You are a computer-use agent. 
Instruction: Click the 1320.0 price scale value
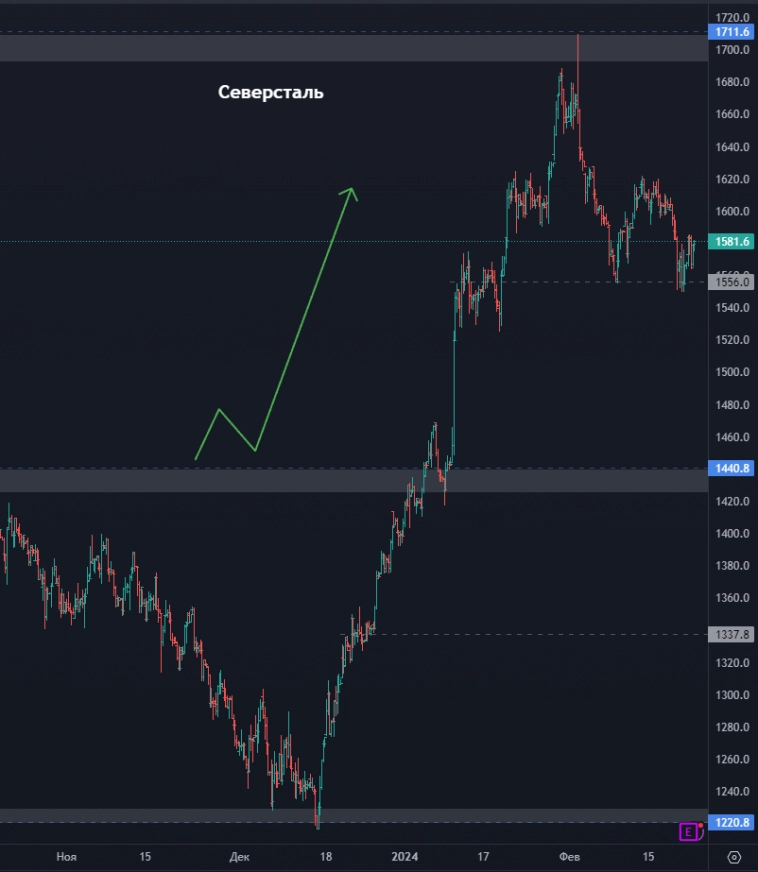pos(732,663)
